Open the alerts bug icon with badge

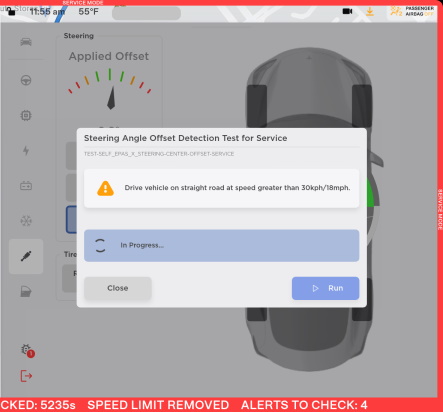click(28, 351)
